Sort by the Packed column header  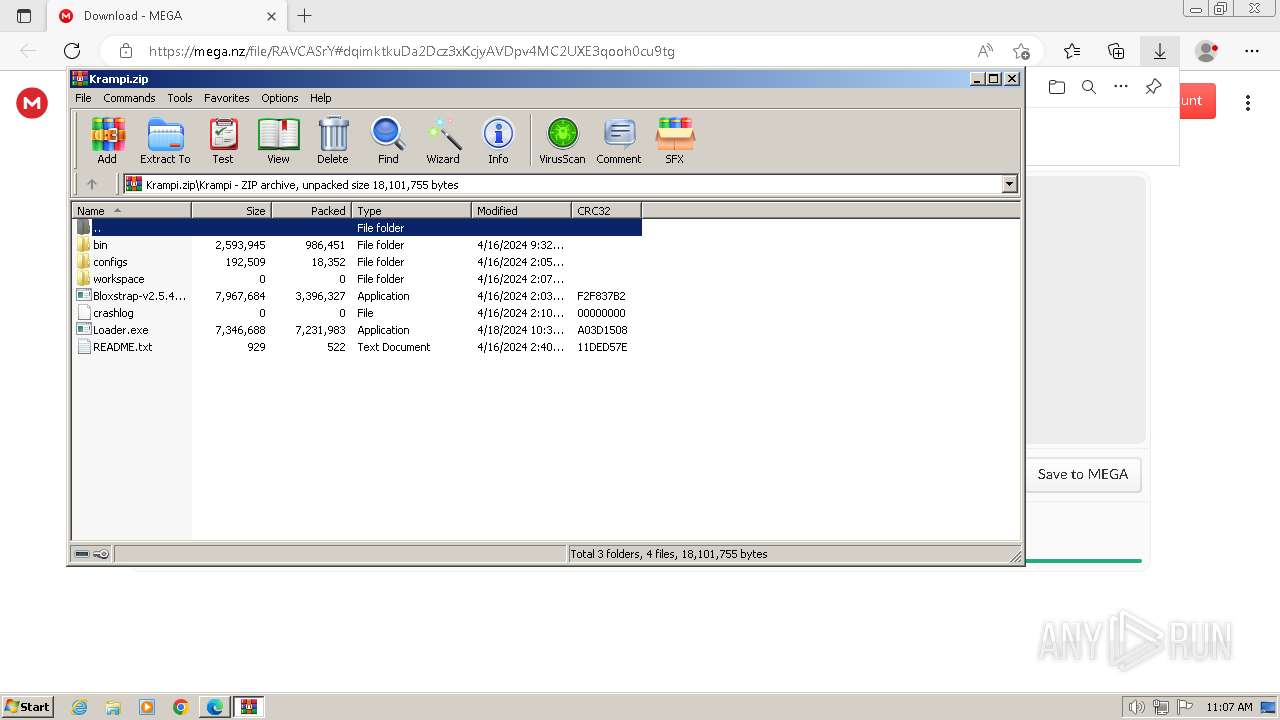[311, 210]
